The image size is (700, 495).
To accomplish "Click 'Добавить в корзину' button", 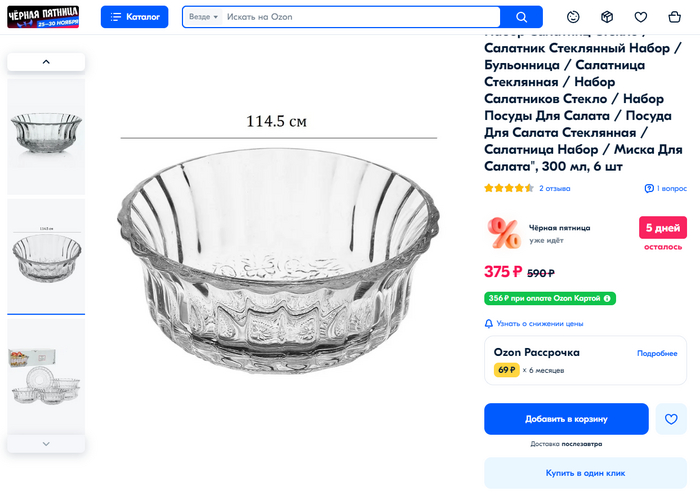I will [566, 419].
